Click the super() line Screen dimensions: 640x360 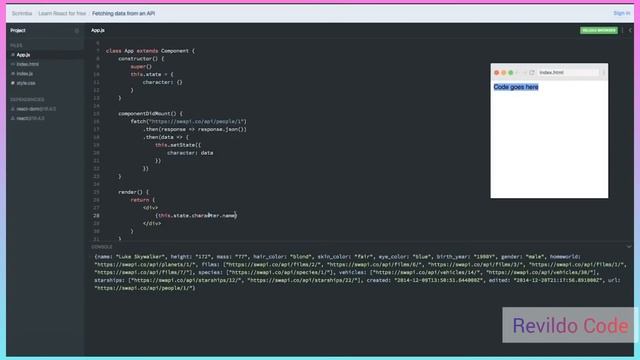tap(141, 67)
